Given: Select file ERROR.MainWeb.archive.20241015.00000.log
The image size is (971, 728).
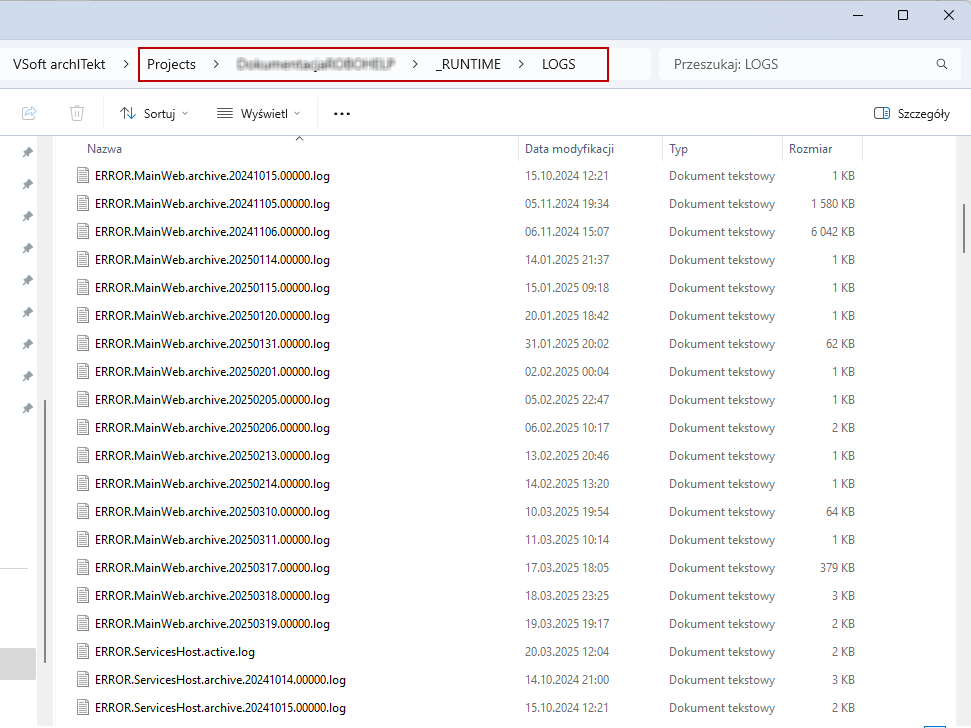Looking at the screenshot, I should tap(212, 176).
